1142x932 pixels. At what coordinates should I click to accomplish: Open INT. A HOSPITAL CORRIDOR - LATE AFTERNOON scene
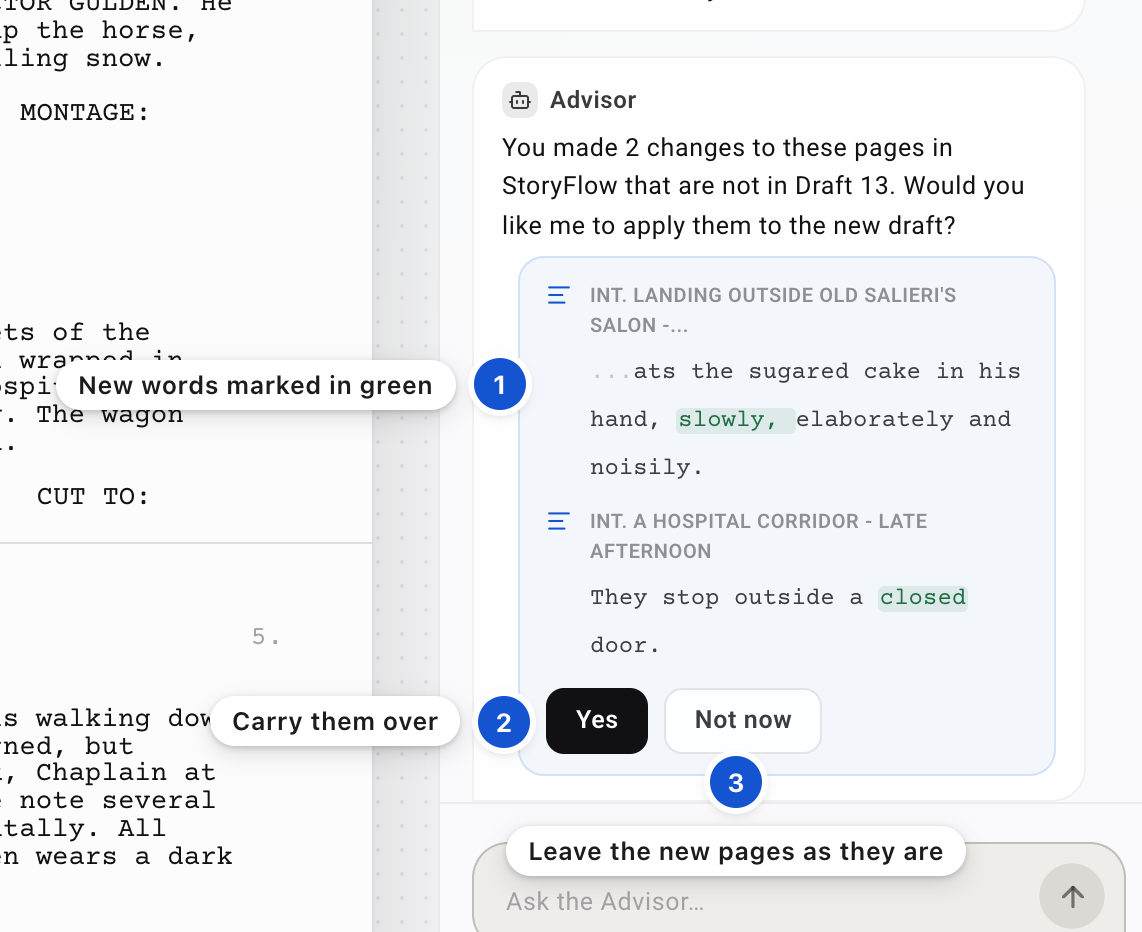758,537
